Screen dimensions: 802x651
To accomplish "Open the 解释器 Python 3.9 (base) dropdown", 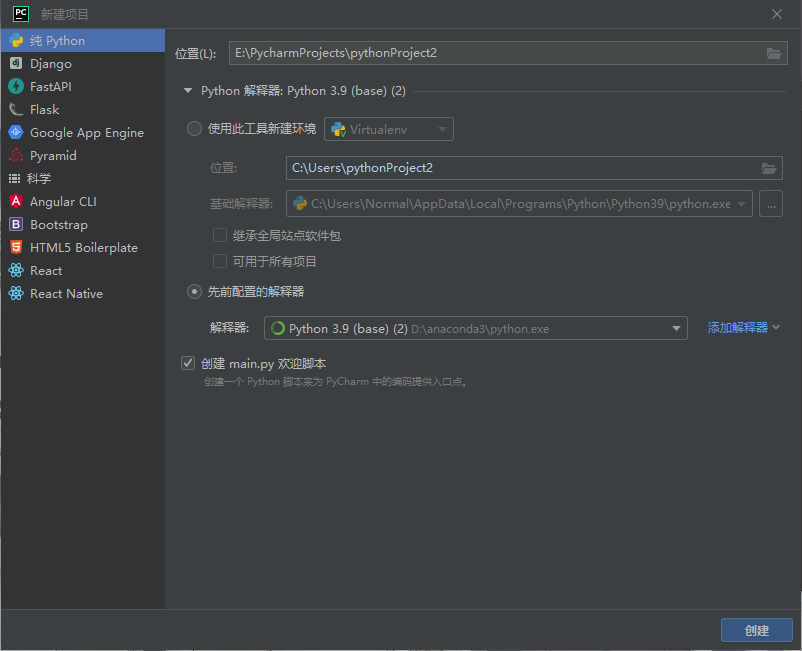I will point(476,328).
